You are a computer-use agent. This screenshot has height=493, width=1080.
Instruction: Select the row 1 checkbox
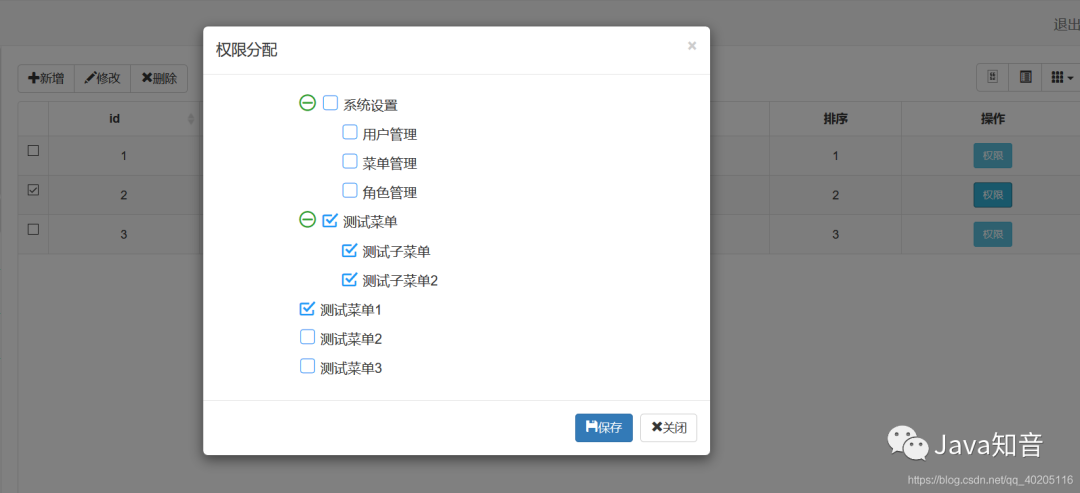coord(33,151)
